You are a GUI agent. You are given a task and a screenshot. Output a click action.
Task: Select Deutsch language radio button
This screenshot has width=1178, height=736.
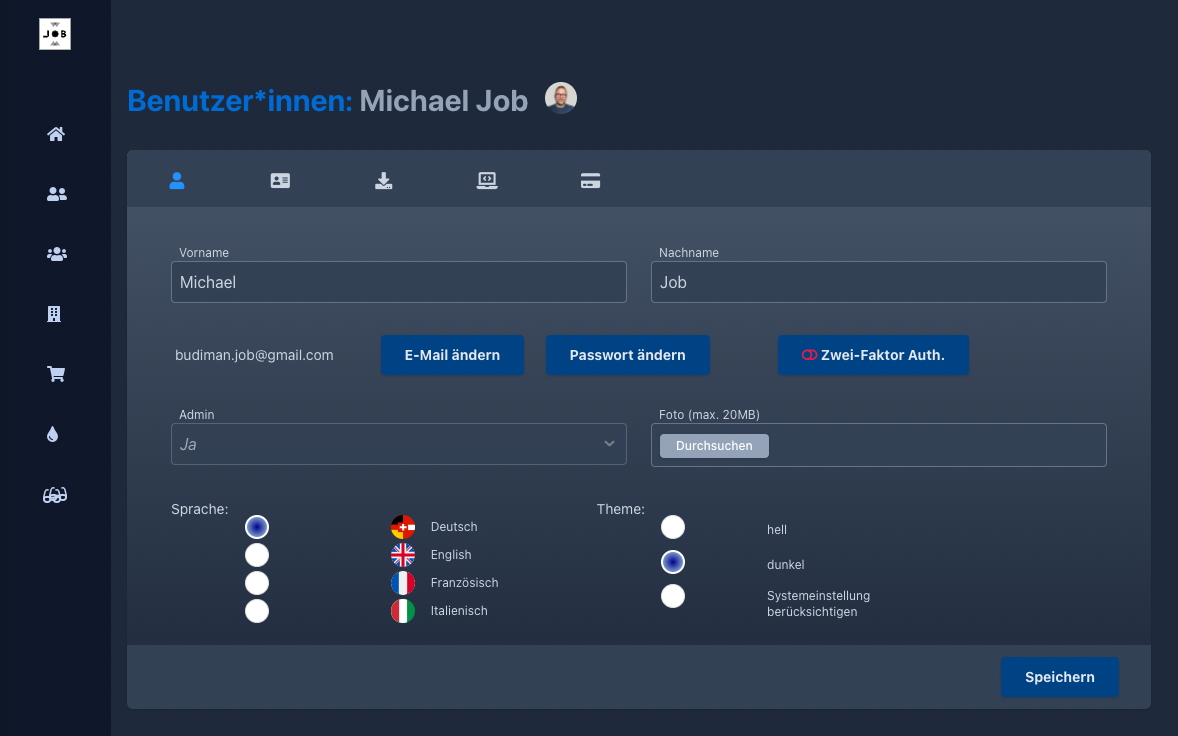pos(257,527)
